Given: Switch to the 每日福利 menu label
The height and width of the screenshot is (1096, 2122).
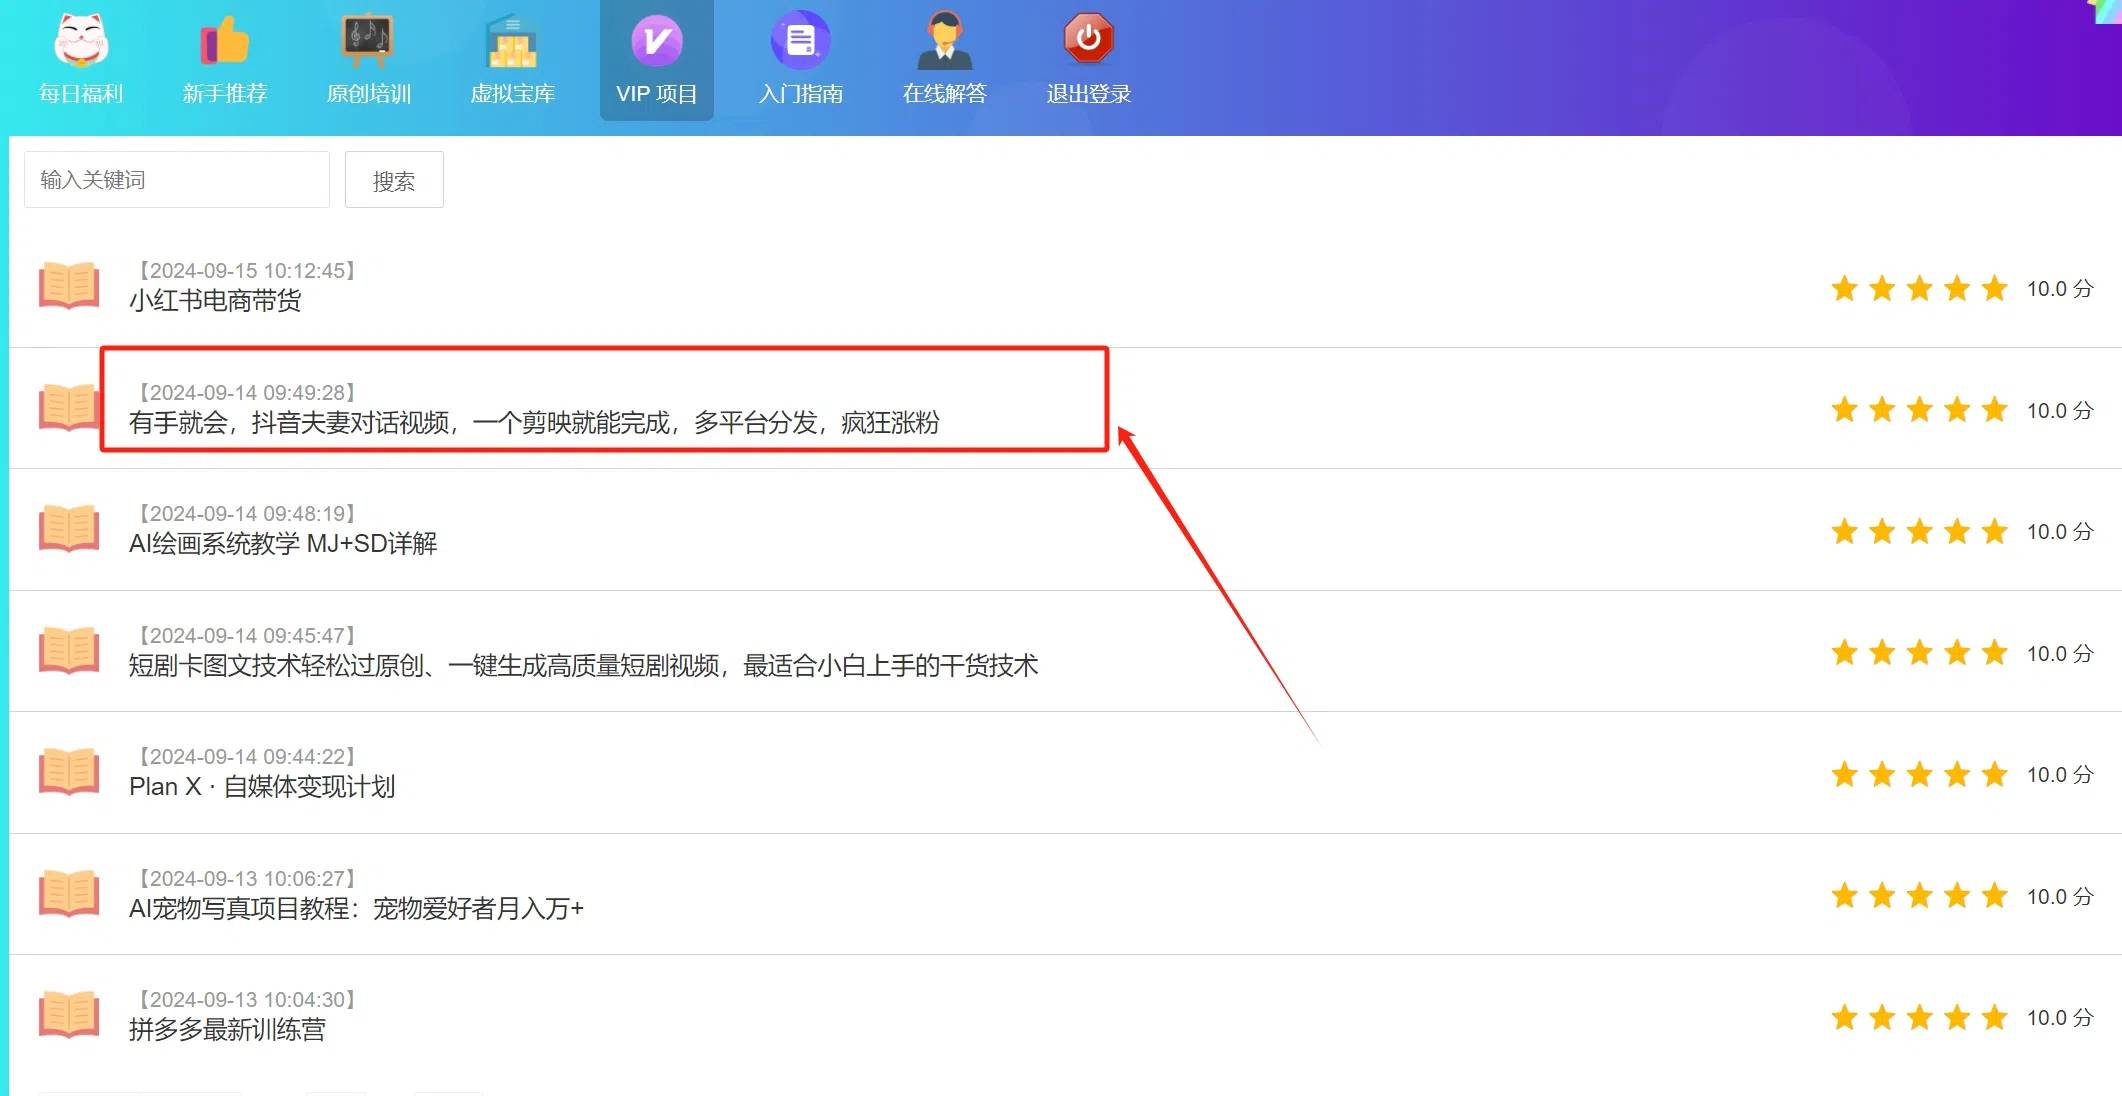Looking at the screenshot, I should click(x=81, y=94).
